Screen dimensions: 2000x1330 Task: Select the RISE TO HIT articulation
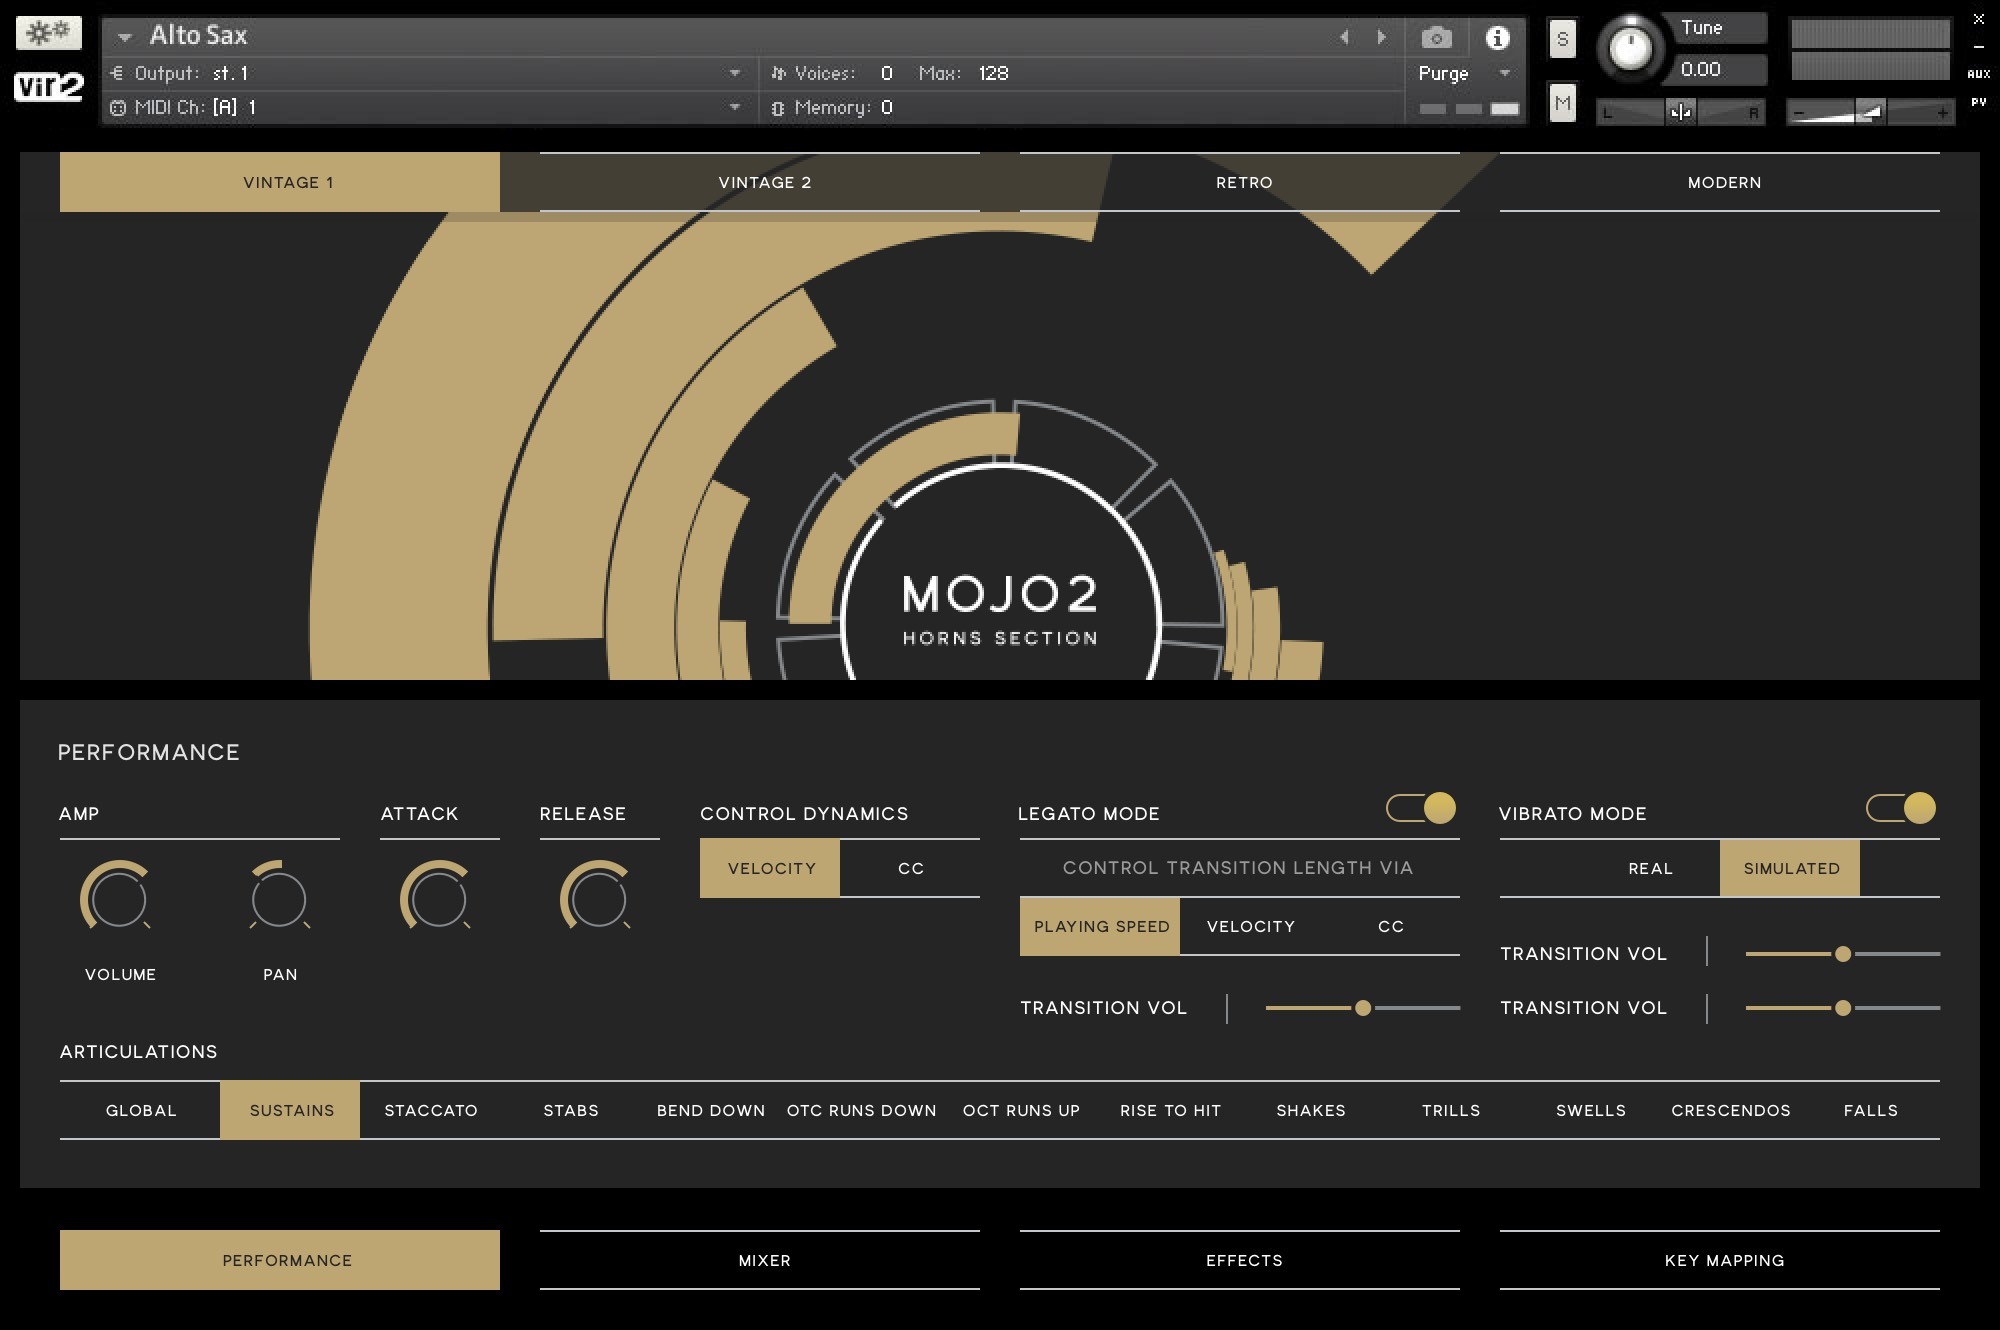1171,1110
